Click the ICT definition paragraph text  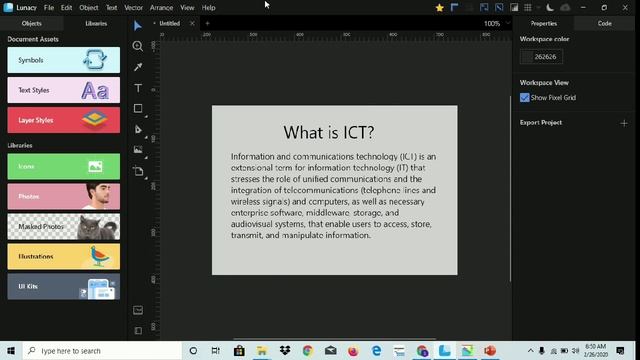[x=333, y=196]
